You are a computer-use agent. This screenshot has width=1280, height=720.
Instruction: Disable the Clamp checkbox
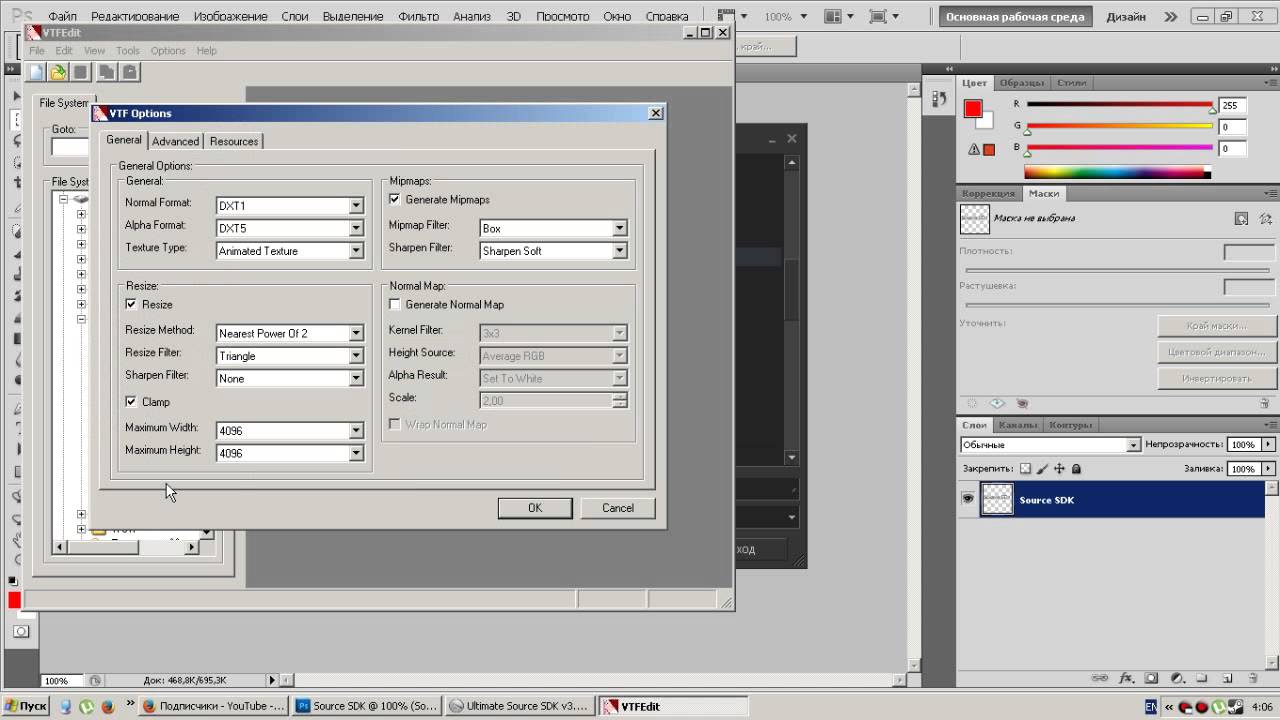point(131,401)
